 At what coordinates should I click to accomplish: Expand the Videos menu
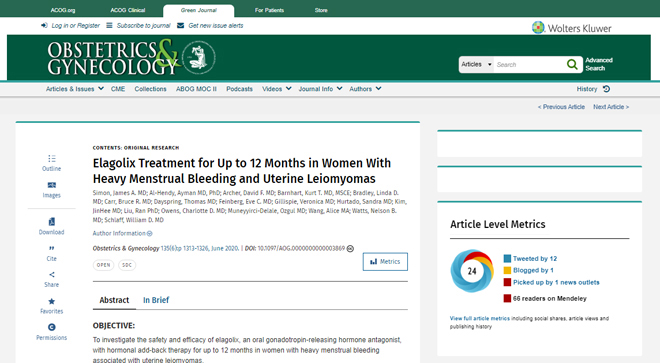click(x=277, y=89)
